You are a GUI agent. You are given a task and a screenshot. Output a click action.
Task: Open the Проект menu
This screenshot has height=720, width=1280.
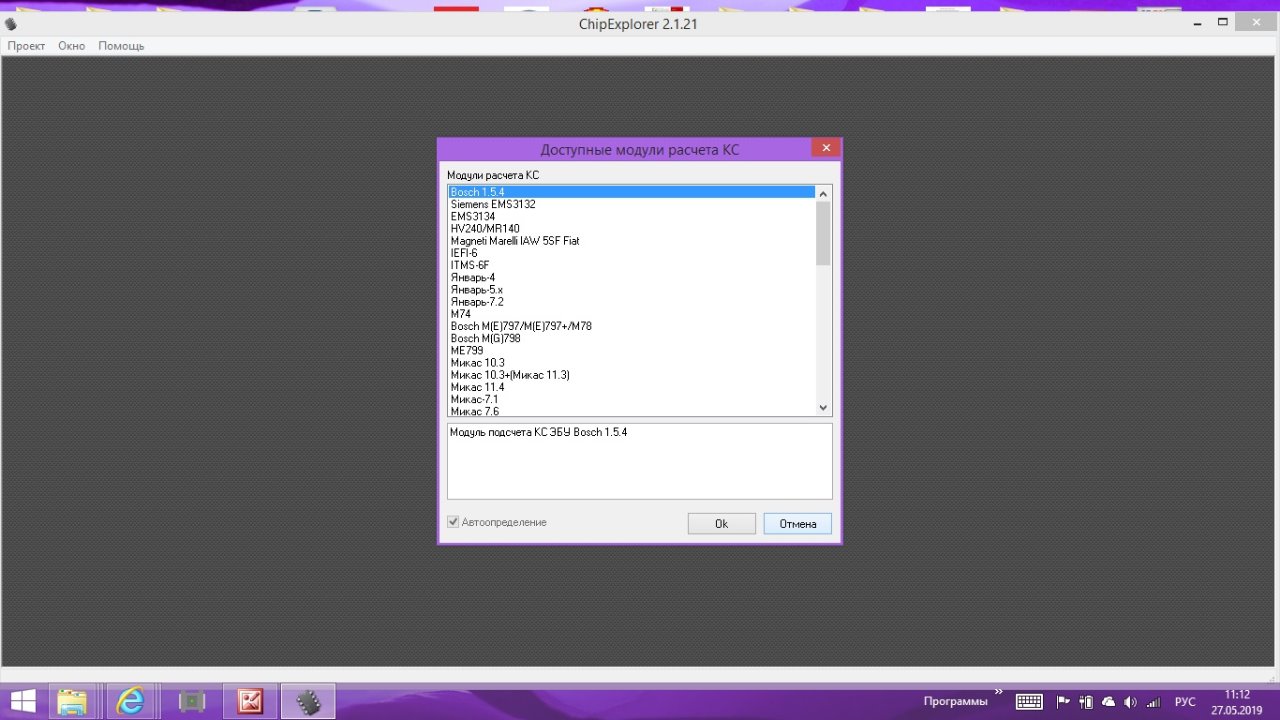pyautogui.click(x=26, y=46)
